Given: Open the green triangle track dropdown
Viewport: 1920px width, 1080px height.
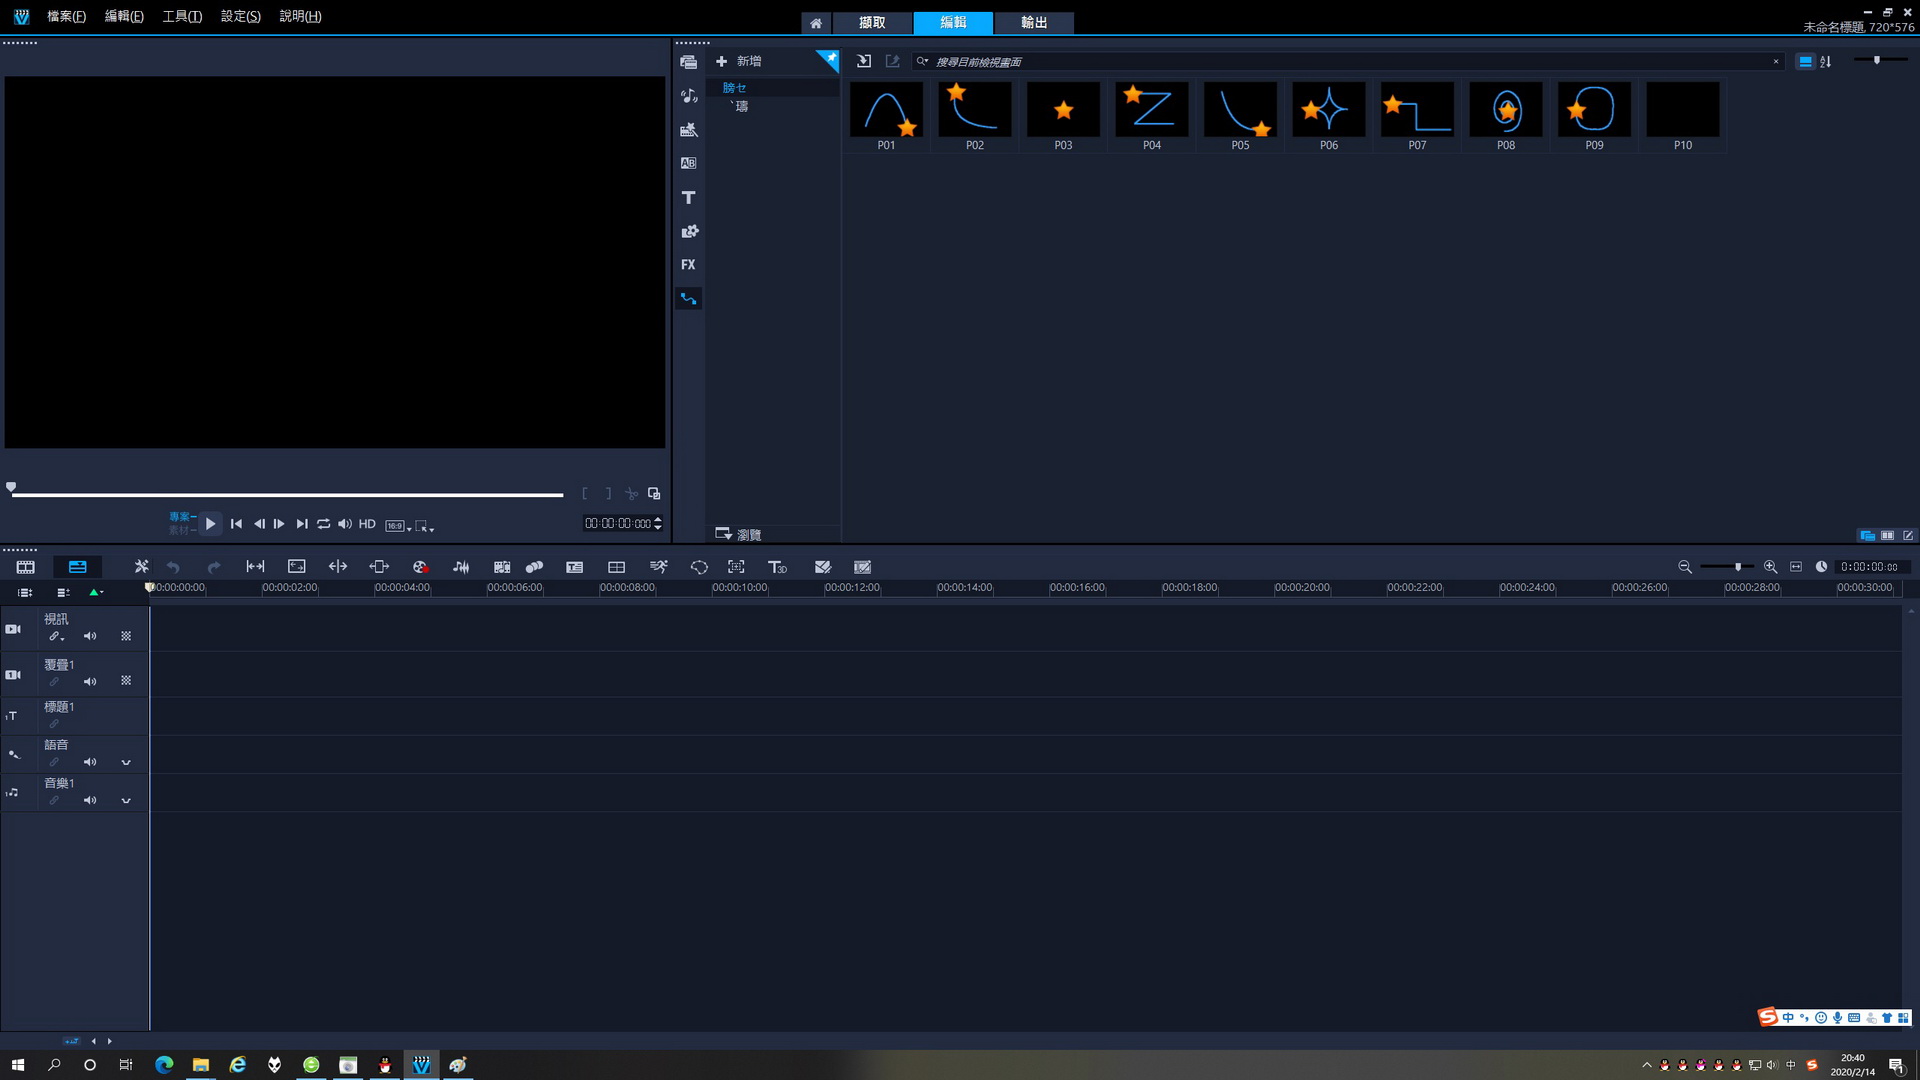Looking at the screenshot, I should pyautogui.click(x=95, y=592).
